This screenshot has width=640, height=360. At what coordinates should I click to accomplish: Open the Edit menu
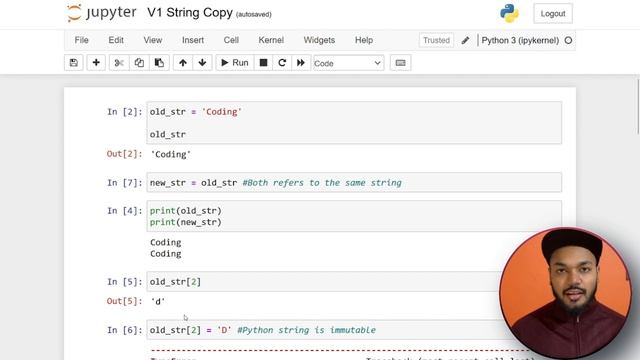coord(116,40)
